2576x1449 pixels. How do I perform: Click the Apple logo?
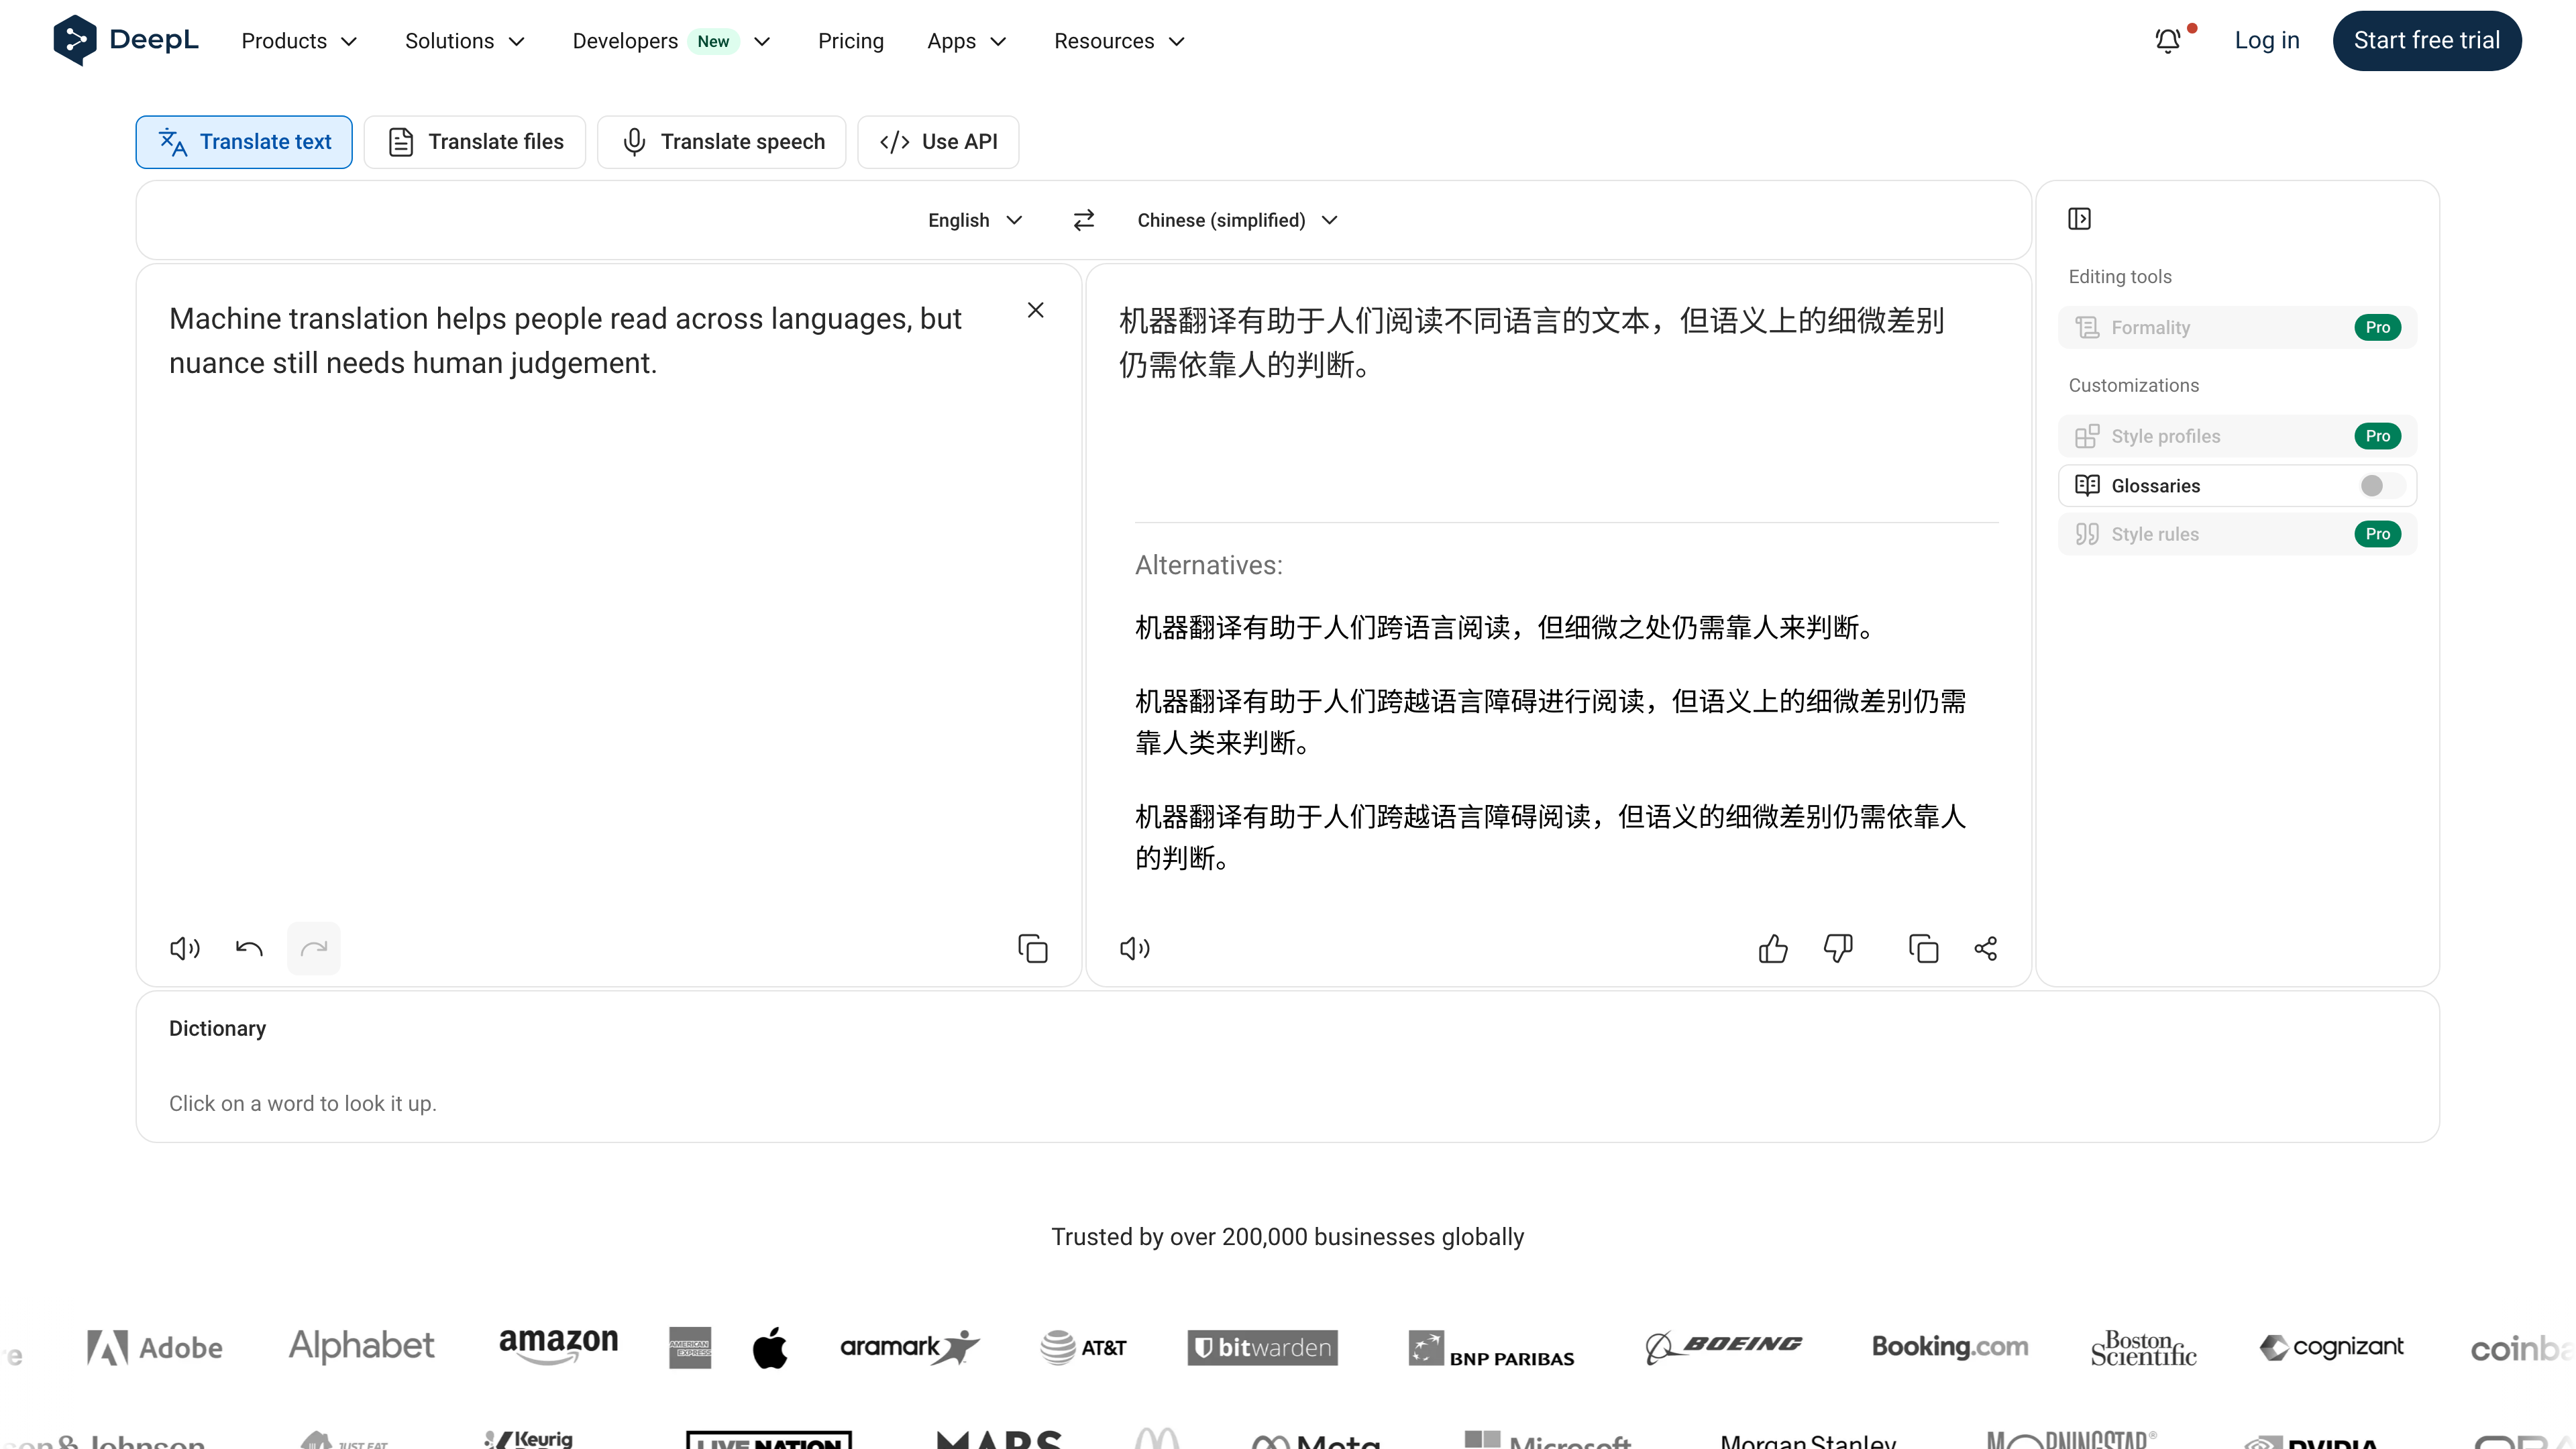[770, 1348]
